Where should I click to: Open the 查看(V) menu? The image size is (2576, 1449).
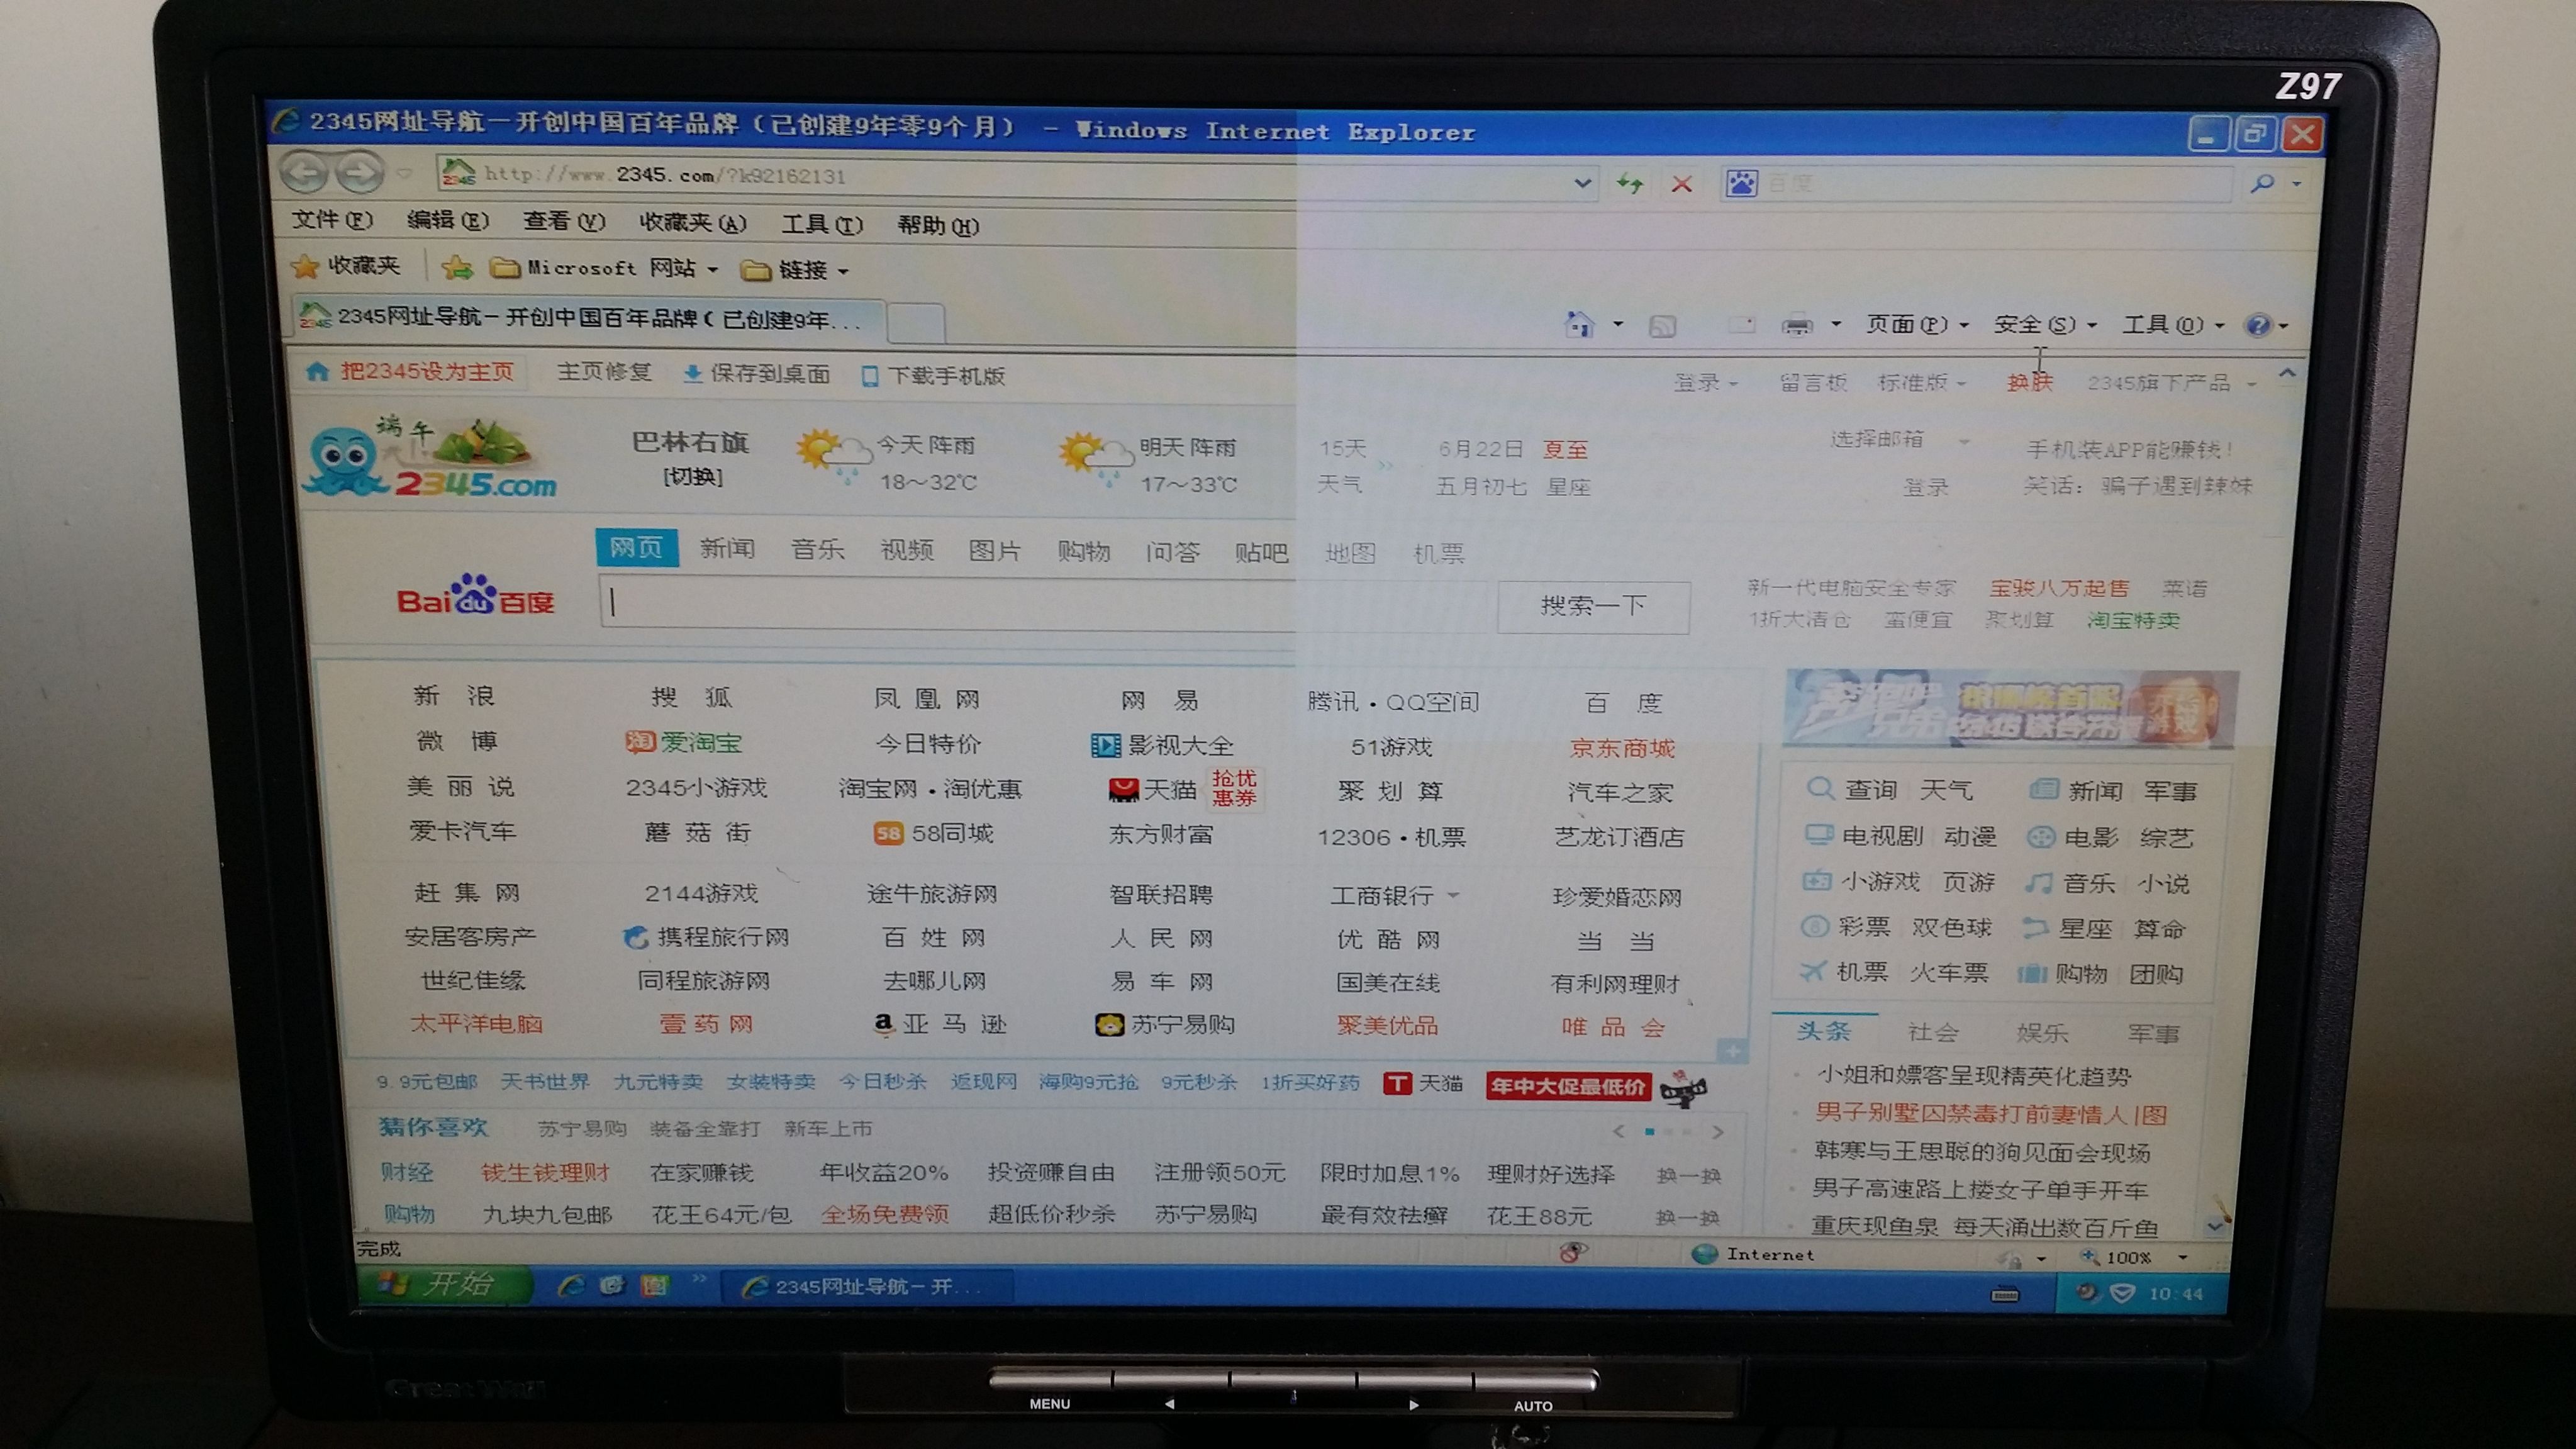(x=564, y=221)
